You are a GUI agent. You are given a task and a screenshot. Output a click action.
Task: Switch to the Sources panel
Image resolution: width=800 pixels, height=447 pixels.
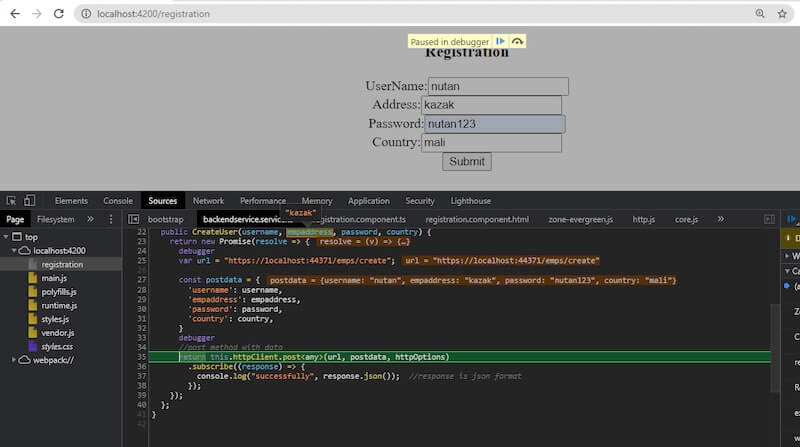point(163,201)
